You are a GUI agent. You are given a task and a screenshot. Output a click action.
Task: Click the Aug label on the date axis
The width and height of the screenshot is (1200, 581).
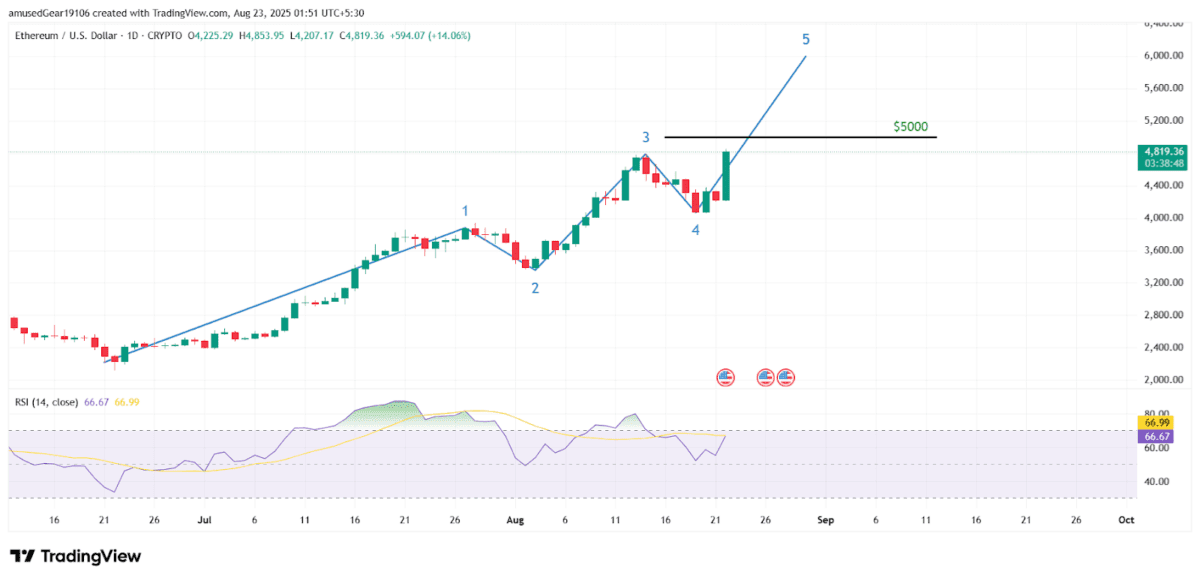point(515,520)
